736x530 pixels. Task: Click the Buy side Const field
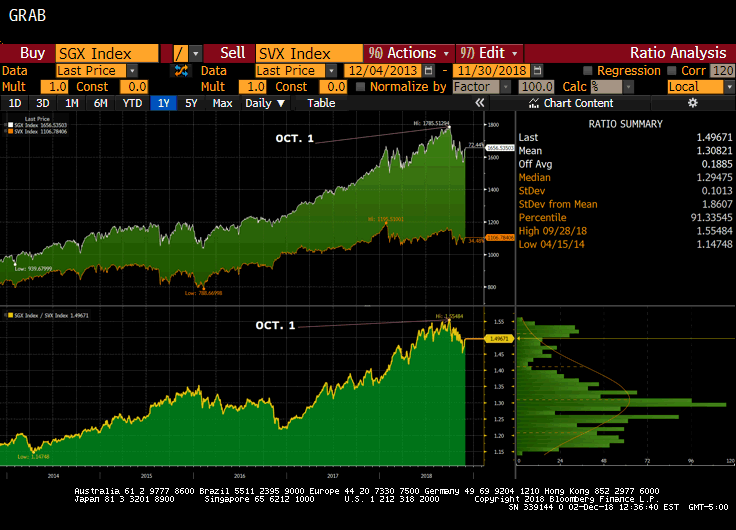pyautogui.click(x=134, y=87)
